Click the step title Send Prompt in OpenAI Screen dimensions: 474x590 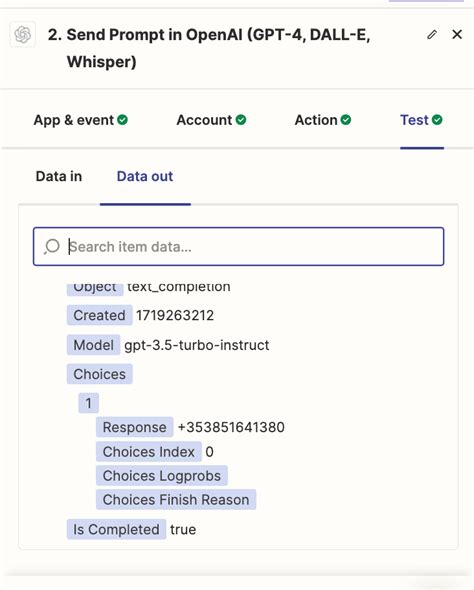coord(209,48)
